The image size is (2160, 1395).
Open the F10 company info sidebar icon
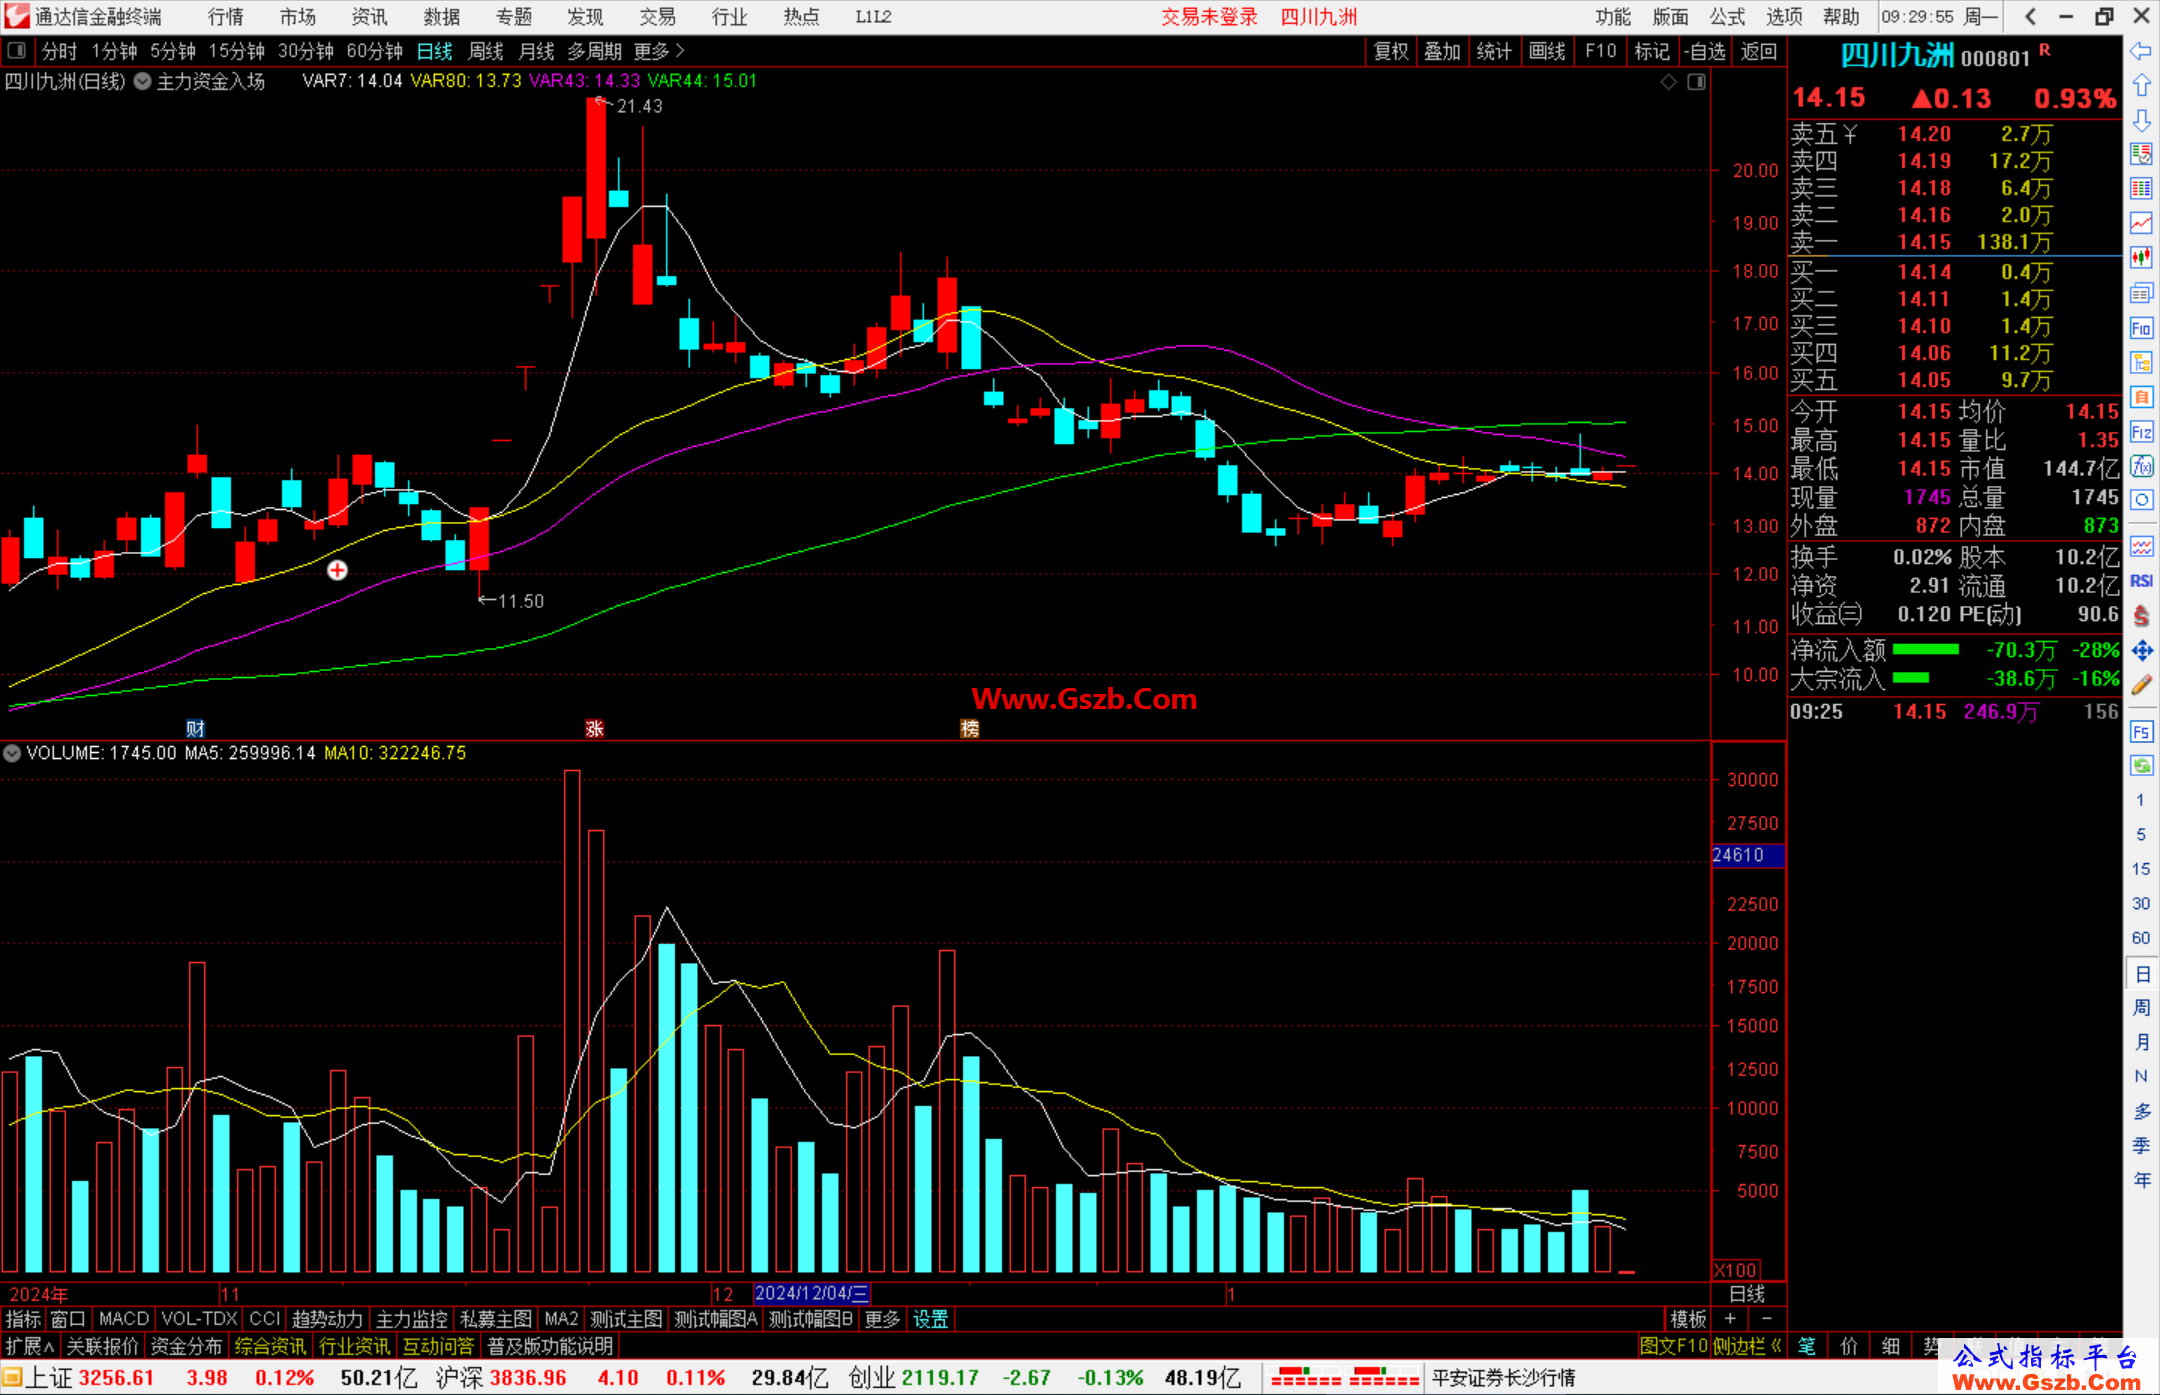[x=2141, y=328]
